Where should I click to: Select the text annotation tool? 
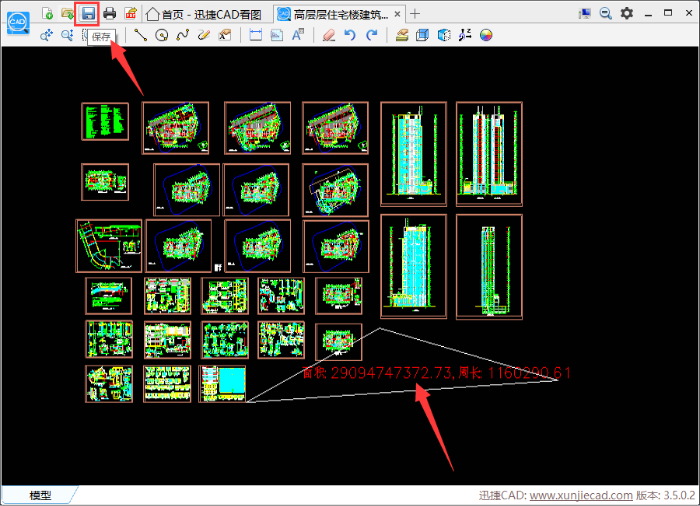pyautogui.click(x=298, y=35)
